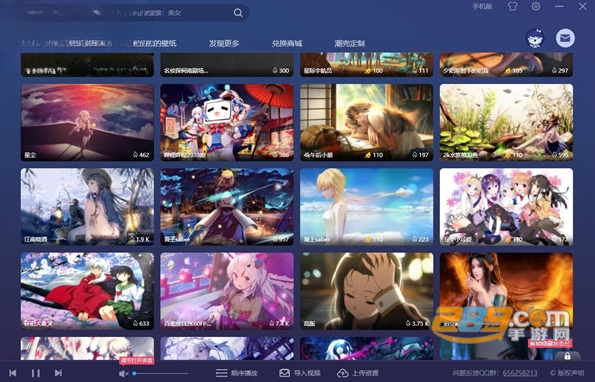Viewport: 595px width, 382px height.
Task: Switch to the 兑换商城 tab
Action: pyautogui.click(x=287, y=43)
